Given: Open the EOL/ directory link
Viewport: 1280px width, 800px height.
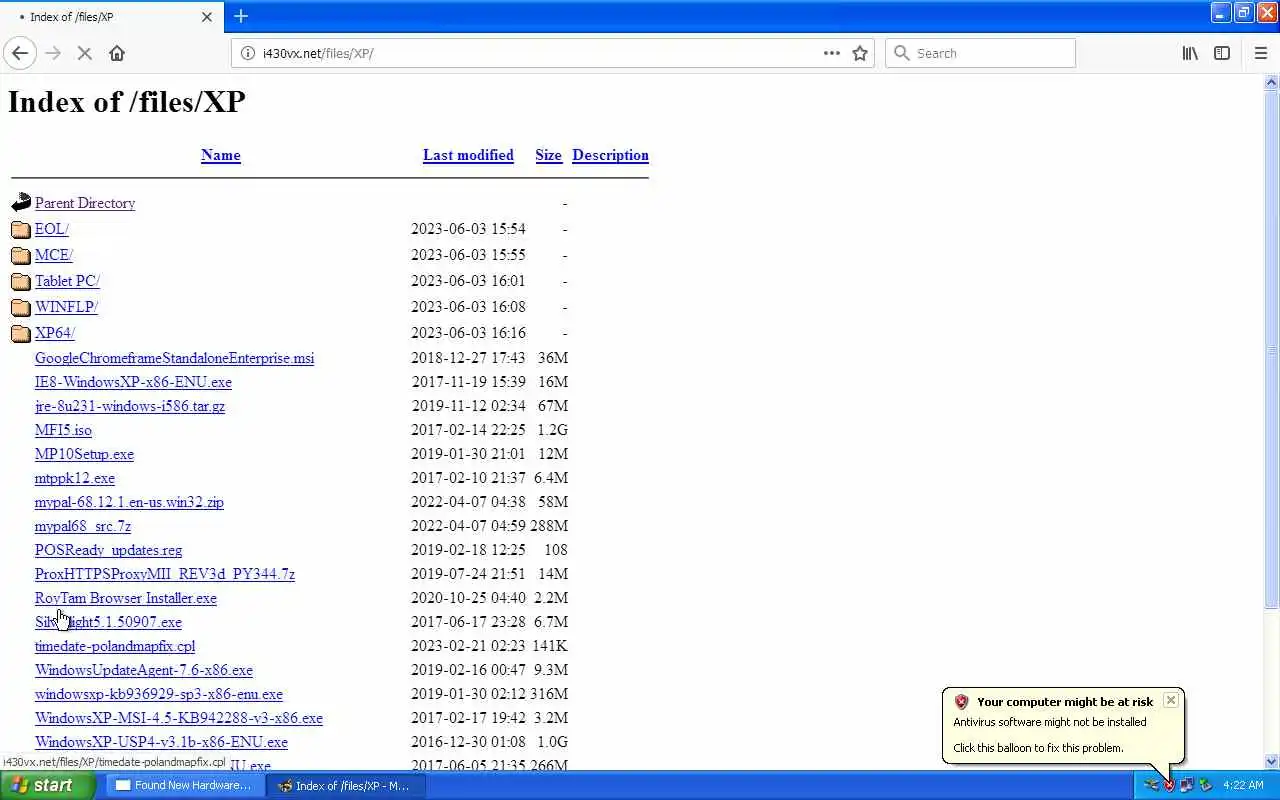Looking at the screenshot, I should click(x=51, y=229).
